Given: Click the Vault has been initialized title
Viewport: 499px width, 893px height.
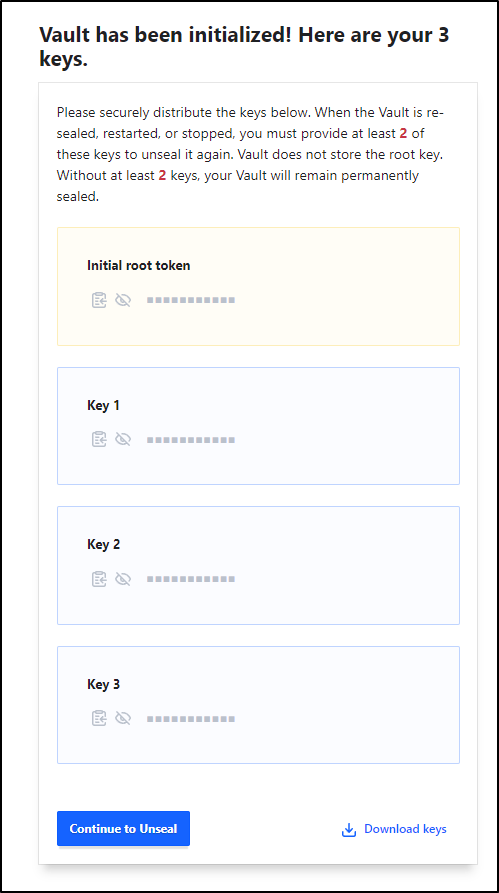Looking at the screenshot, I should (244, 47).
